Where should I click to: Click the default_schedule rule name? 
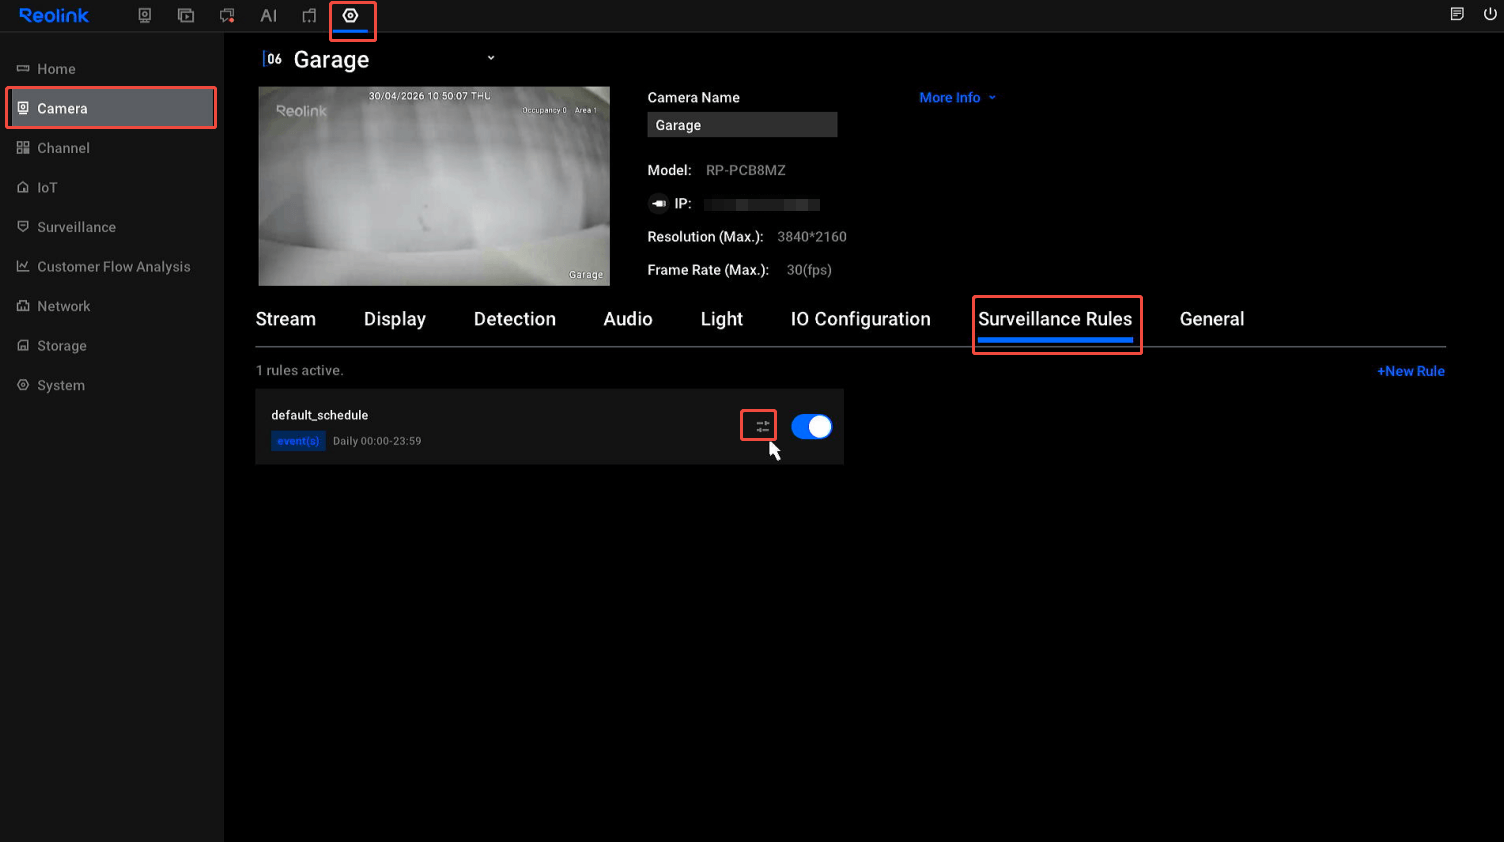point(320,415)
